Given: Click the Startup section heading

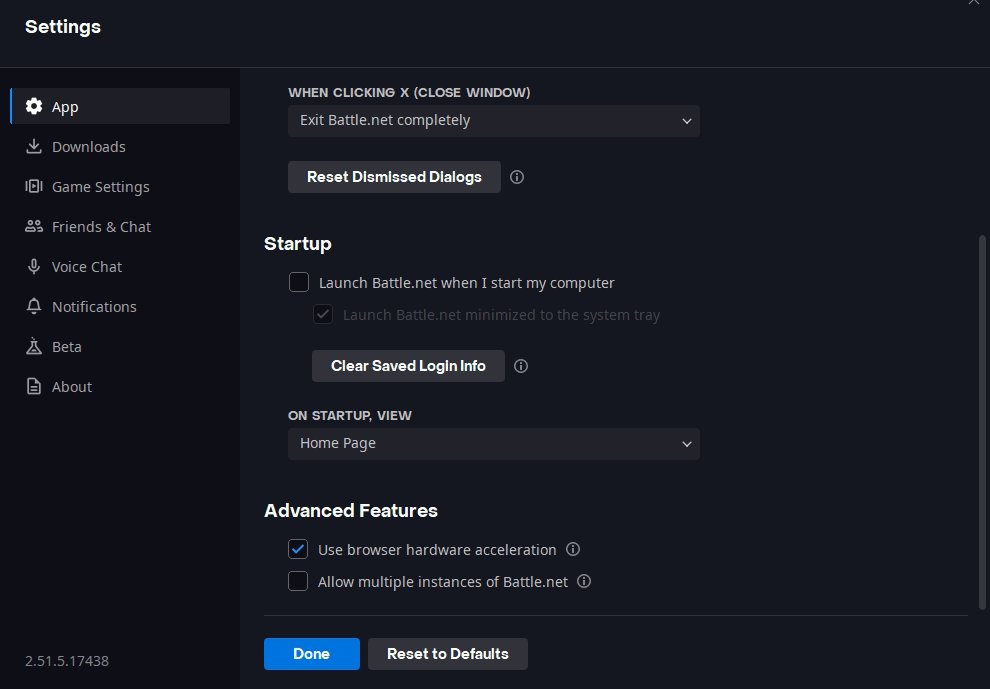Looking at the screenshot, I should 297,244.
